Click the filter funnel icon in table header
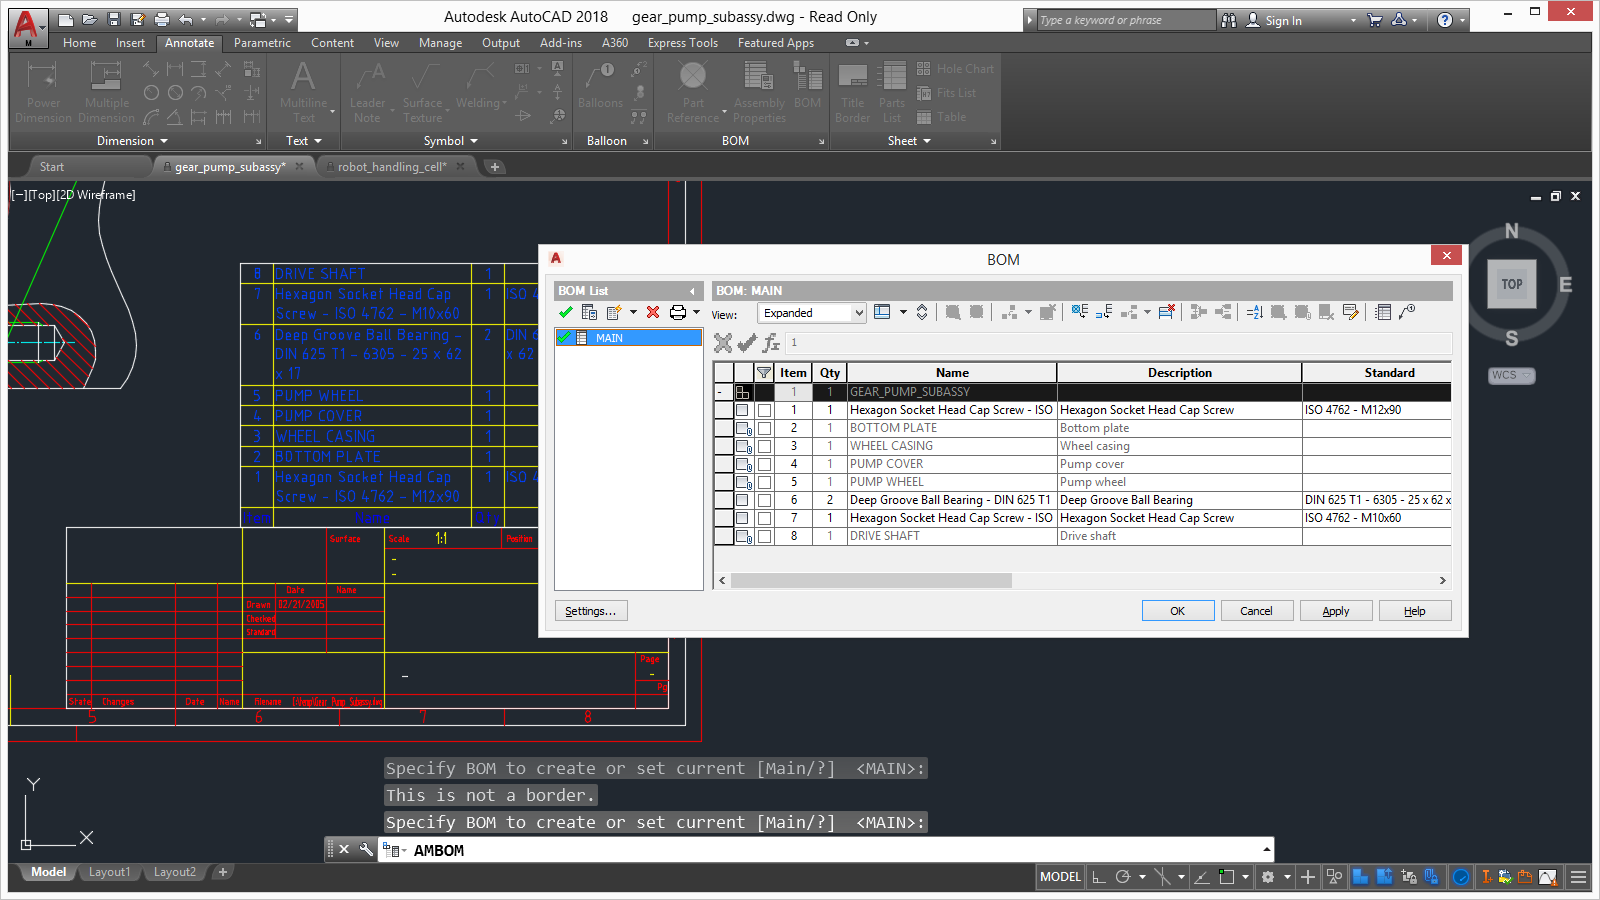Viewport: 1600px width, 900px height. click(x=764, y=373)
